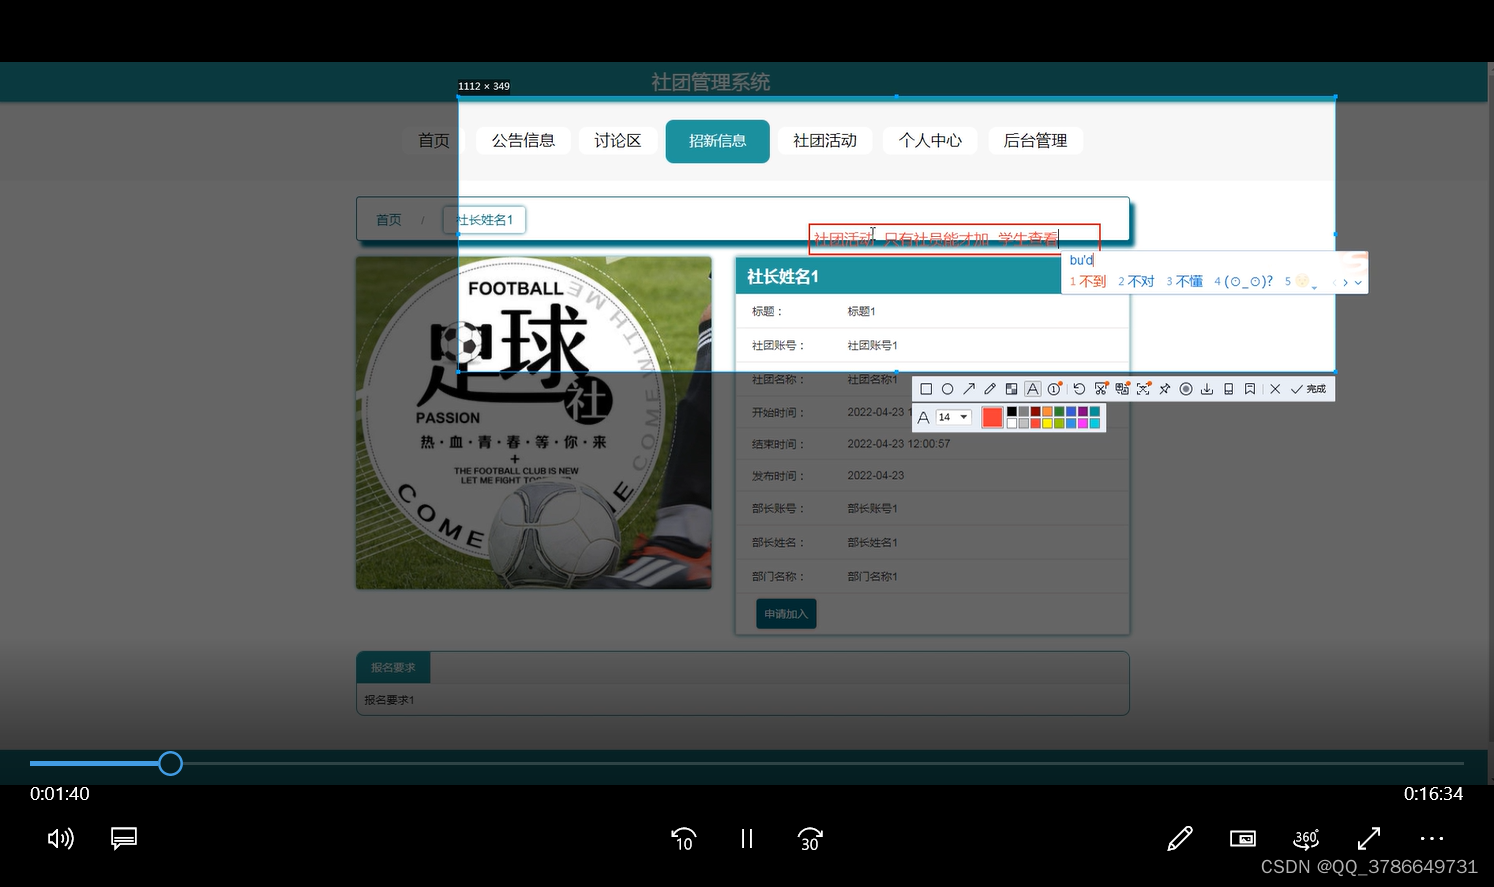Screen dimensions: 1494x887
Task: Skip back 10 seconds
Action: pos(684,839)
